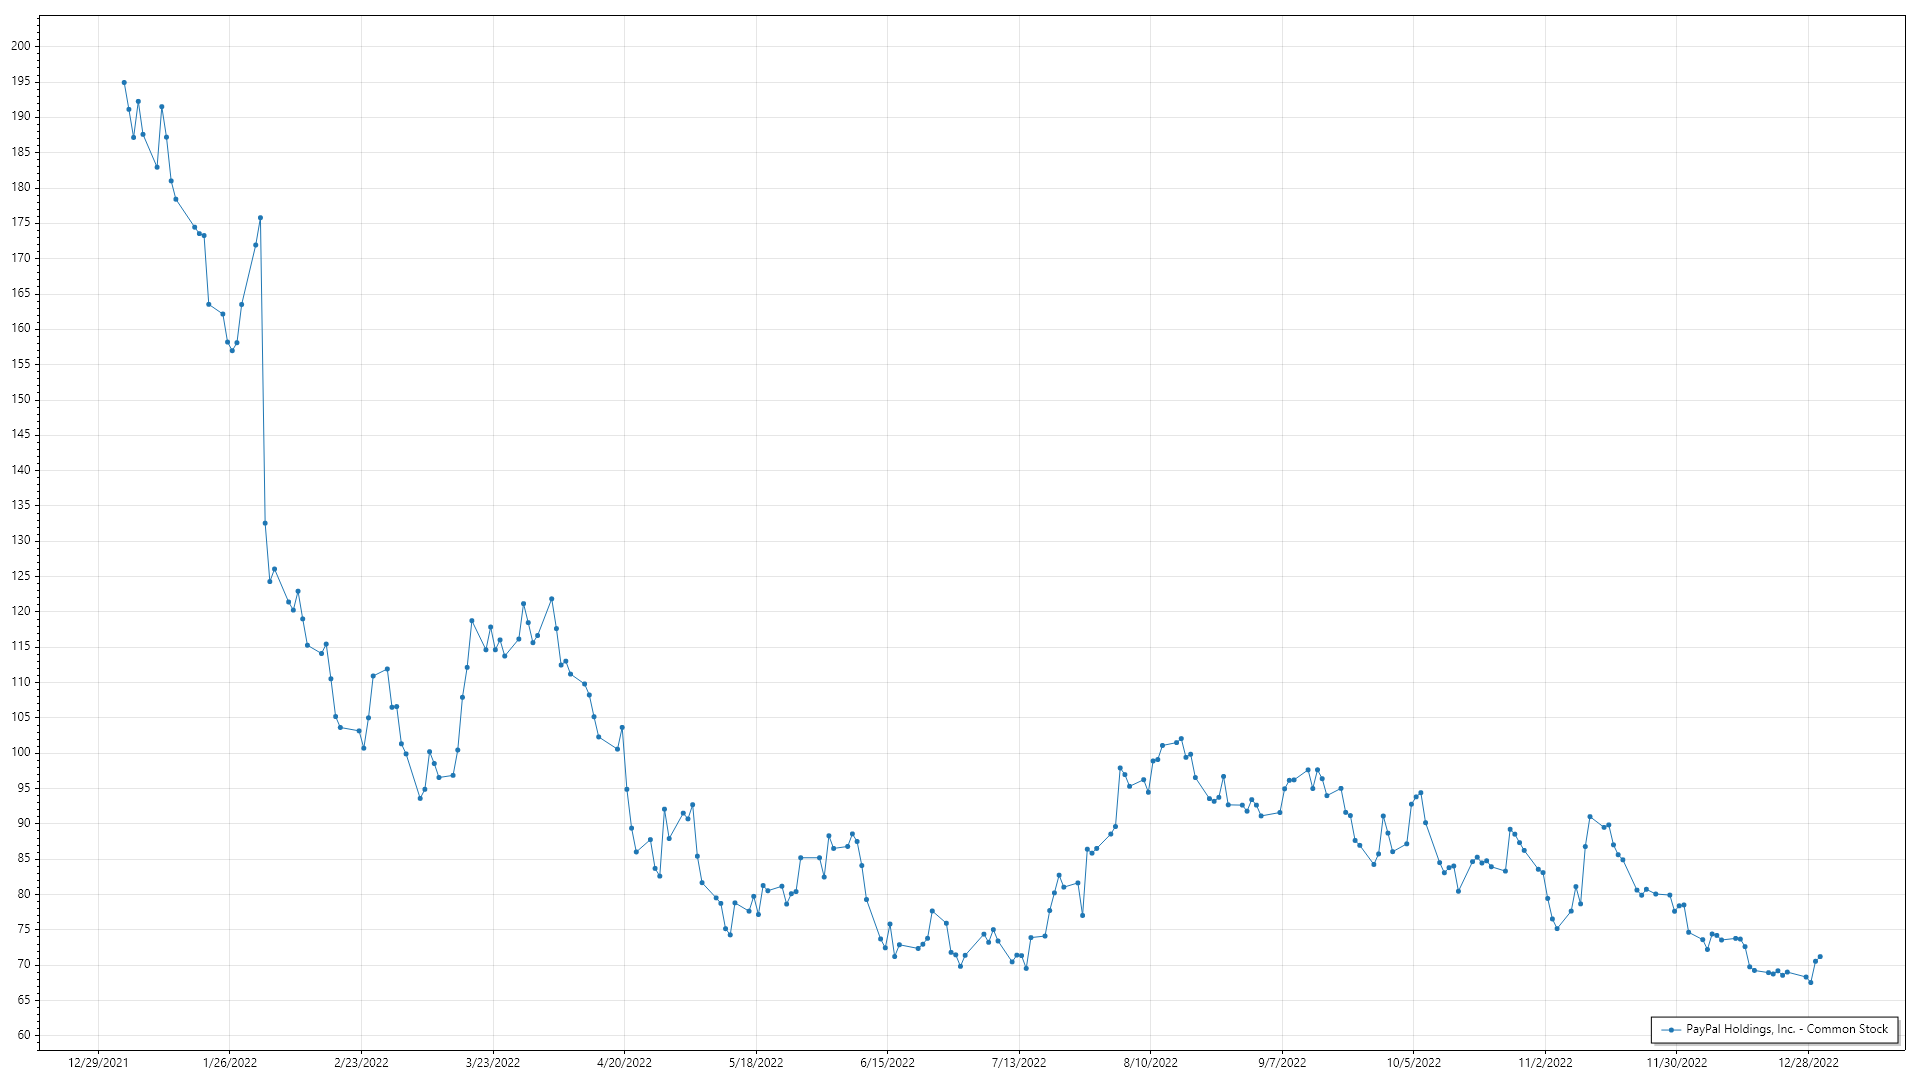Select the peak data point near 176
The height and width of the screenshot is (1080, 1920).
(x=260, y=218)
